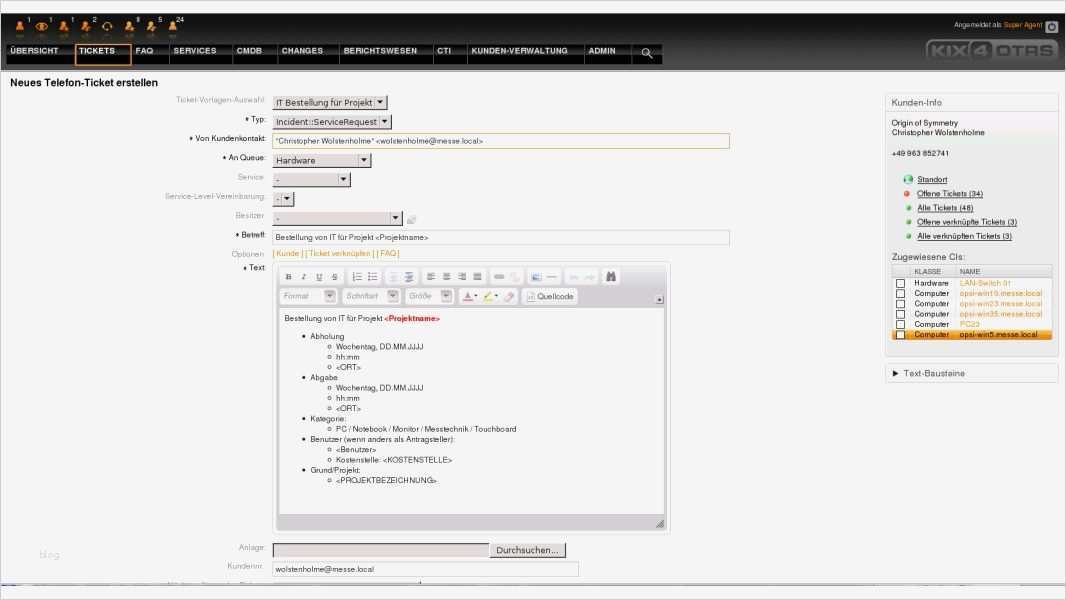This screenshot has width=1066, height=600.
Task: Open the Format dropdown in editor
Action: click(x=308, y=296)
